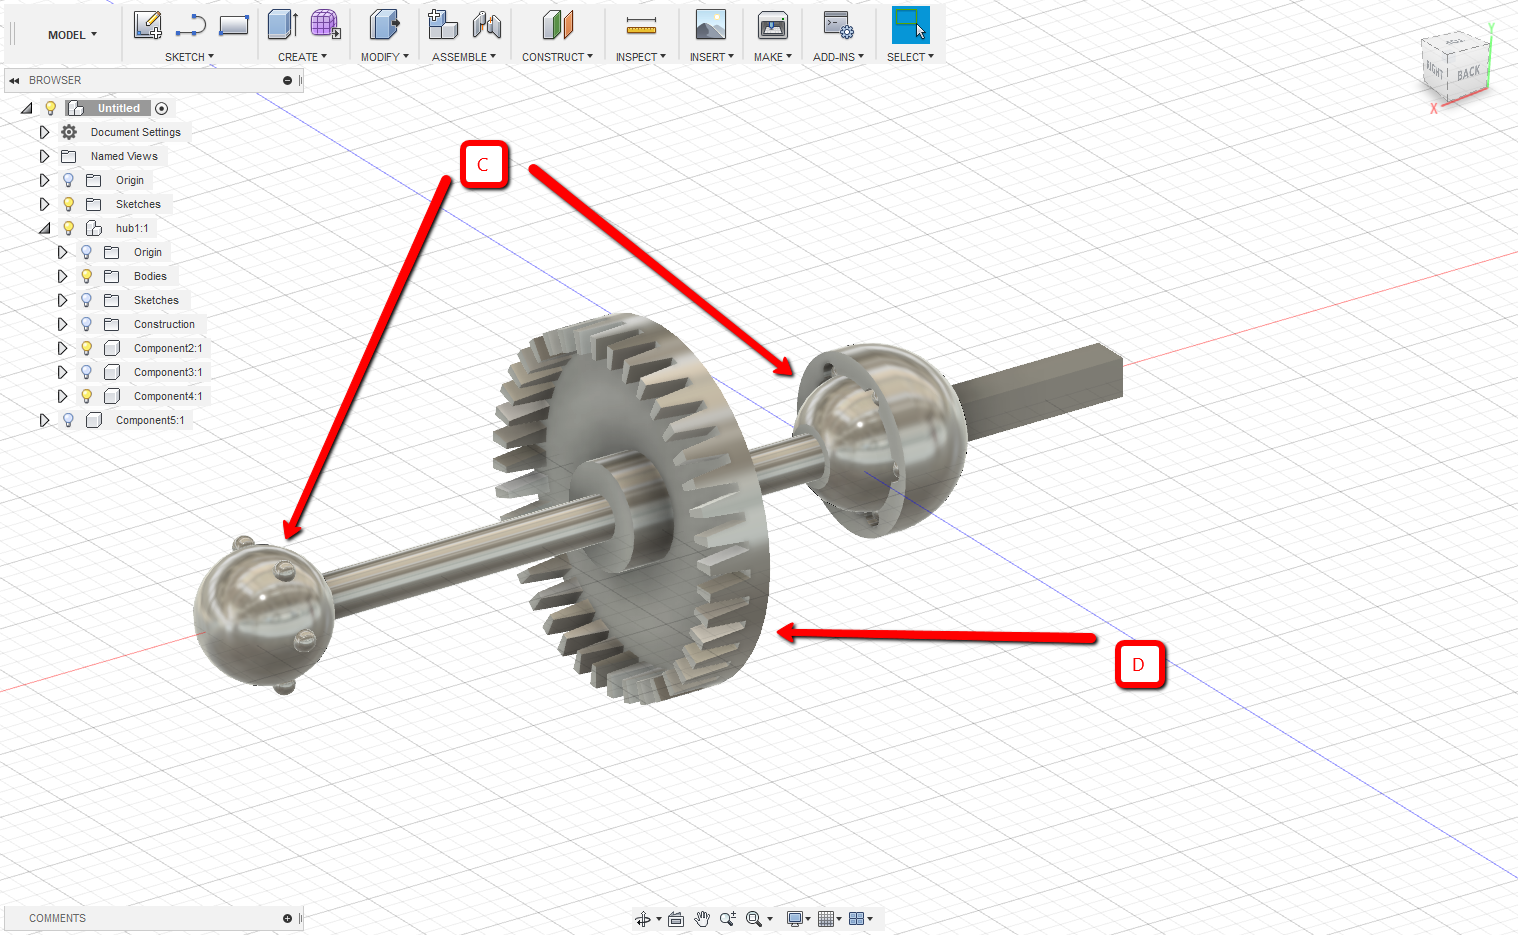Expand the Component3:1 node
The height and width of the screenshot is (935, 1518).
point(62,372)
